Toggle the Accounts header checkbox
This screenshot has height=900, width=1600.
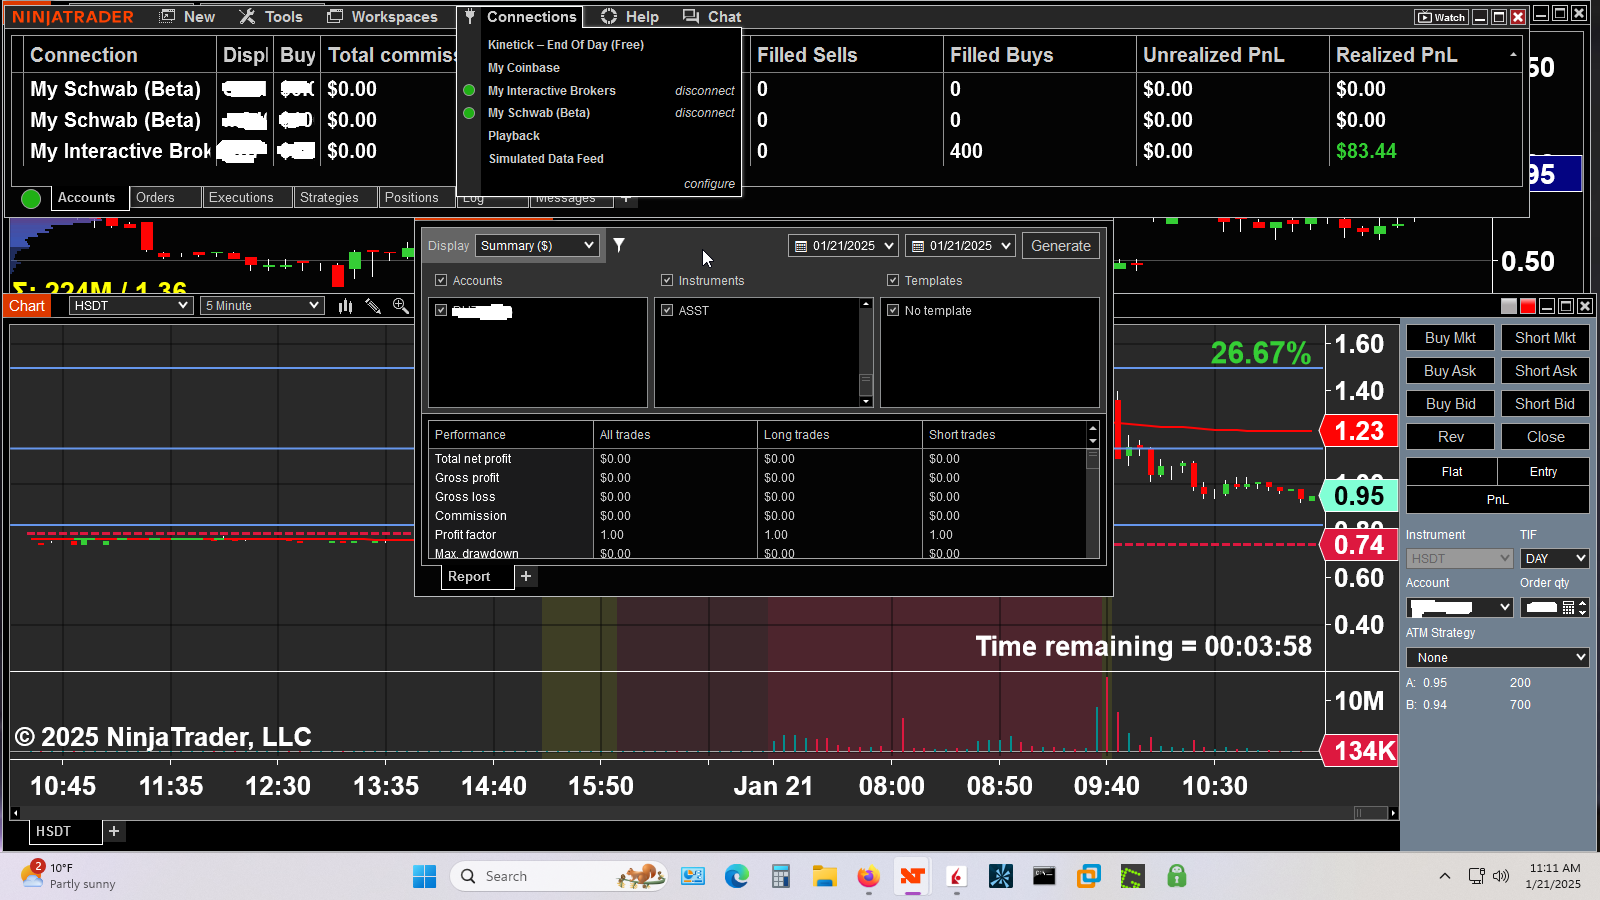pos(441,281)
